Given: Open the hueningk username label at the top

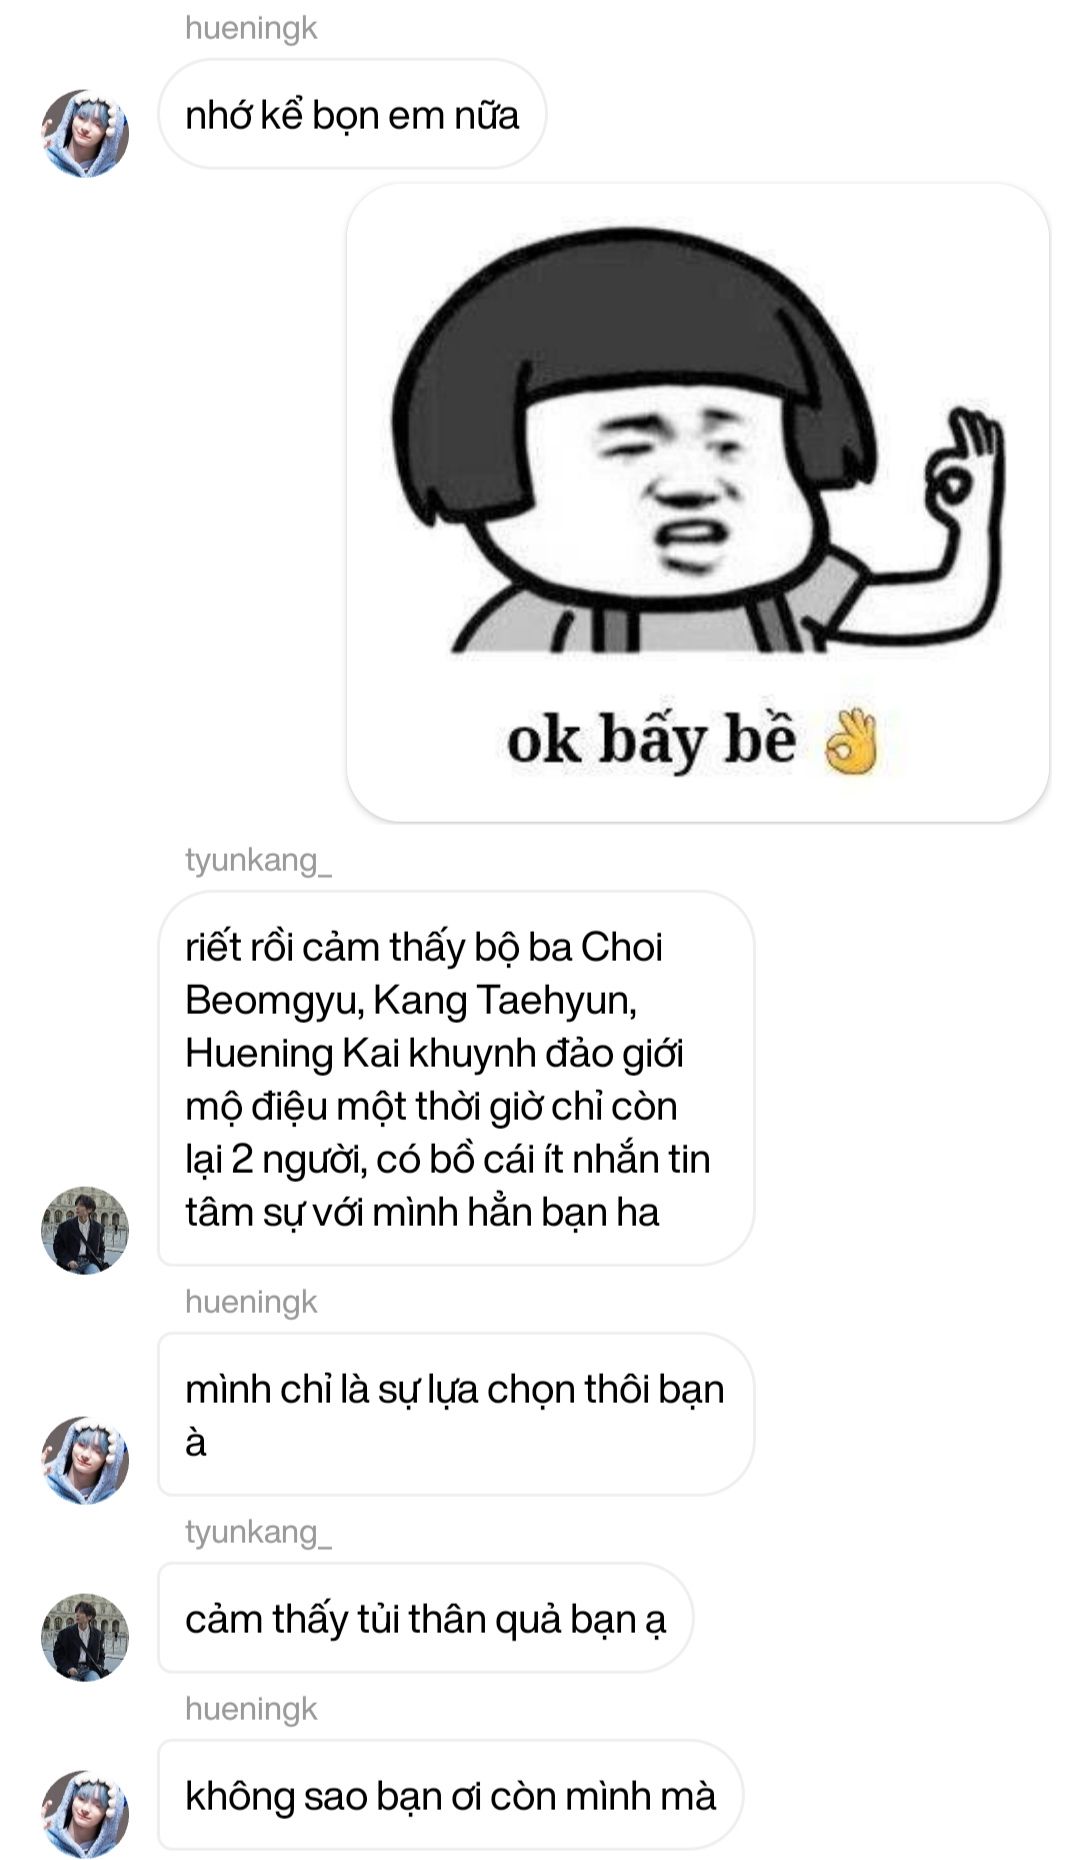Looking at the screenshot, I should click(251, 28).
